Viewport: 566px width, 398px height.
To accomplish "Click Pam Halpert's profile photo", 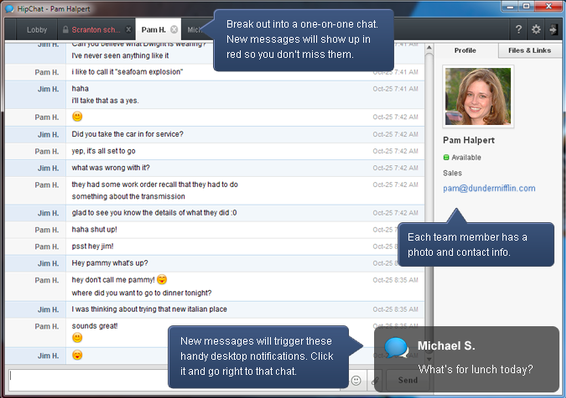I will click(x=478, y=97).
